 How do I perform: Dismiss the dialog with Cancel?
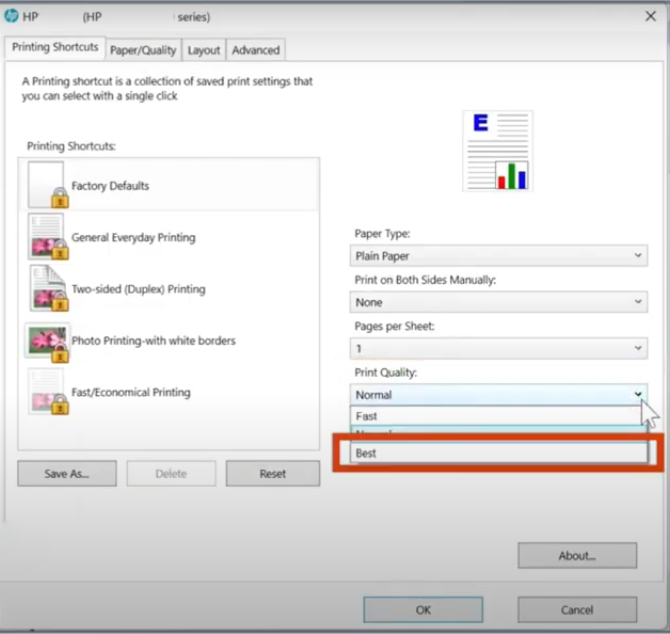tap(577, 610)
